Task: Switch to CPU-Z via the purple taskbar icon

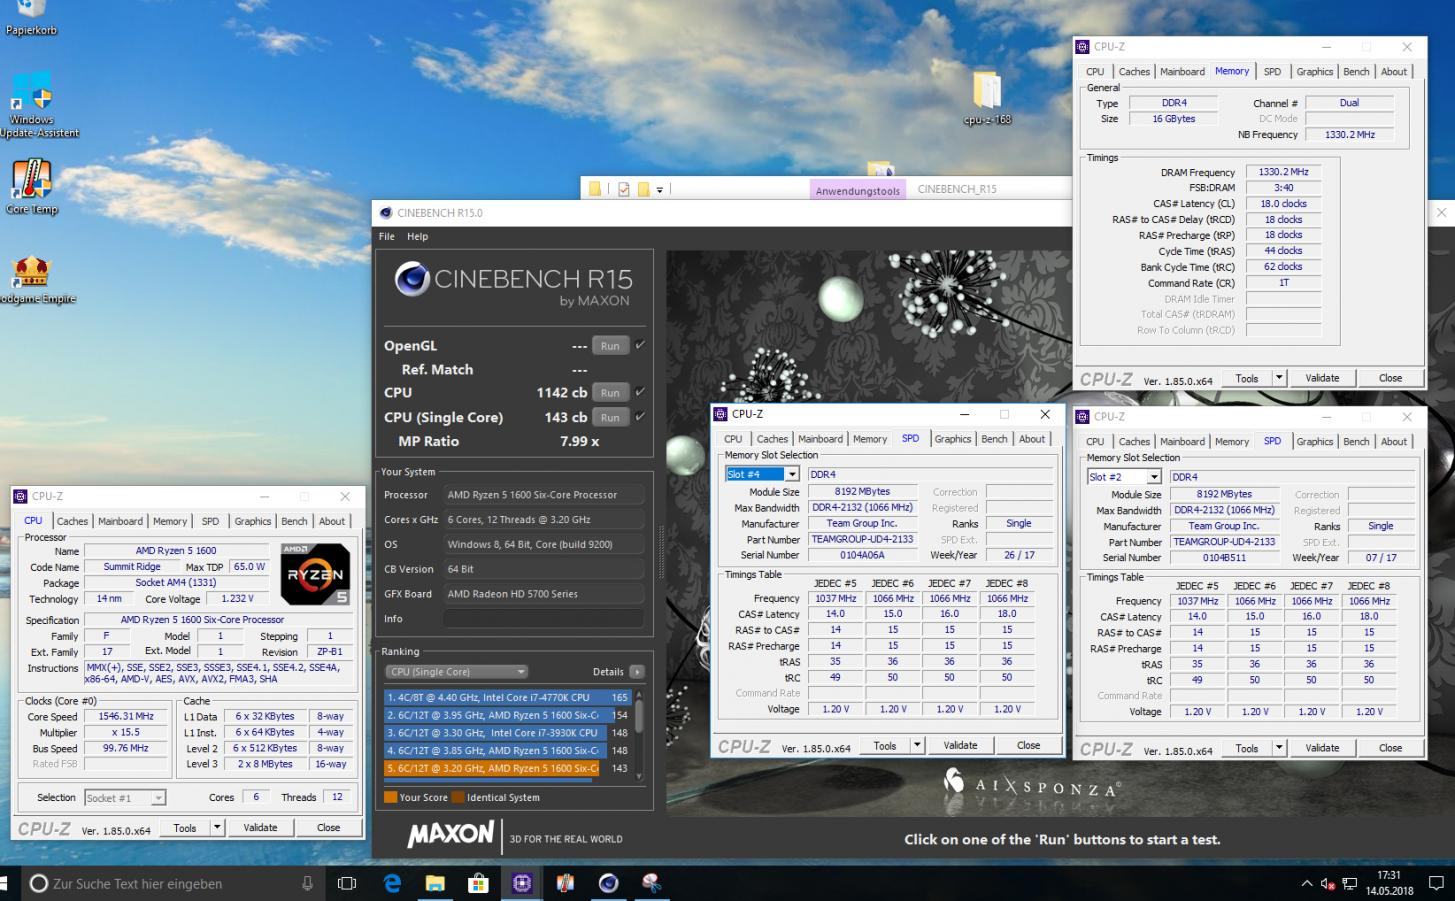Action: (x=522, y=883)
